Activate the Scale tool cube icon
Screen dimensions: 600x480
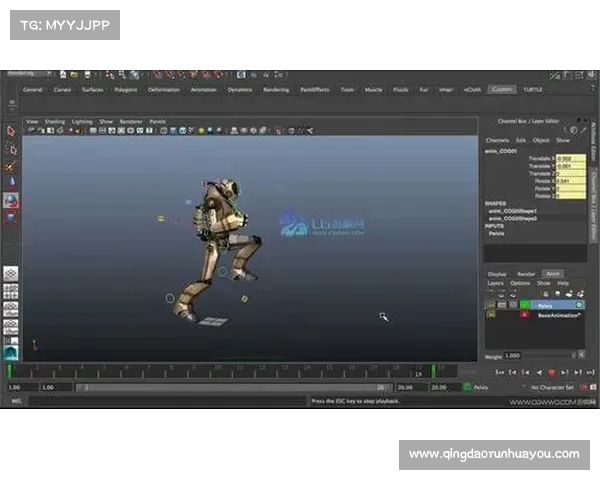tap(11, 218)
